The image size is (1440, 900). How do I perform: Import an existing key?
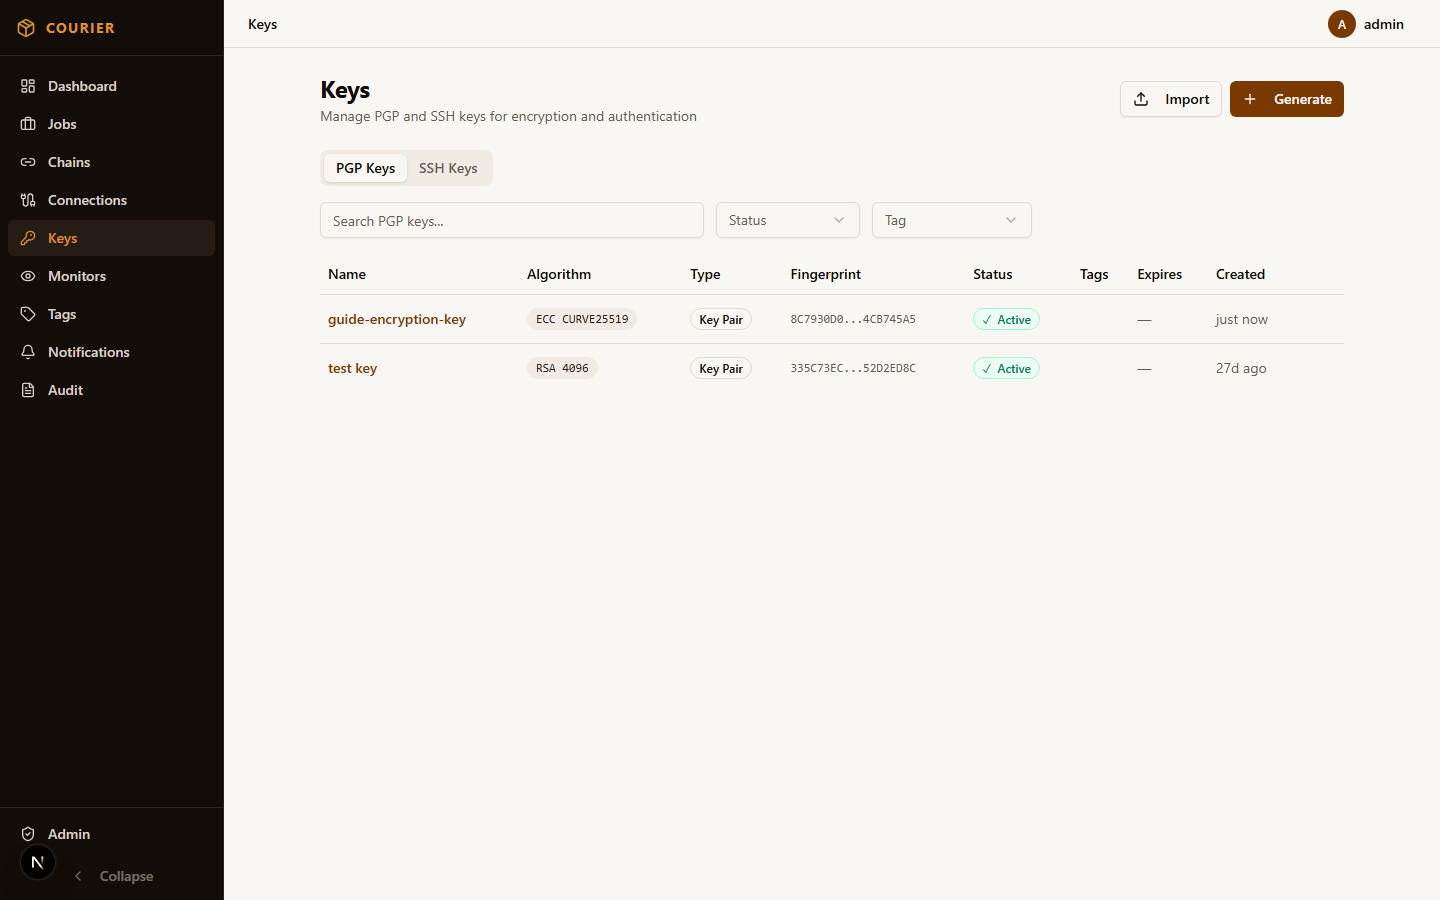[x=1170, y=99]
